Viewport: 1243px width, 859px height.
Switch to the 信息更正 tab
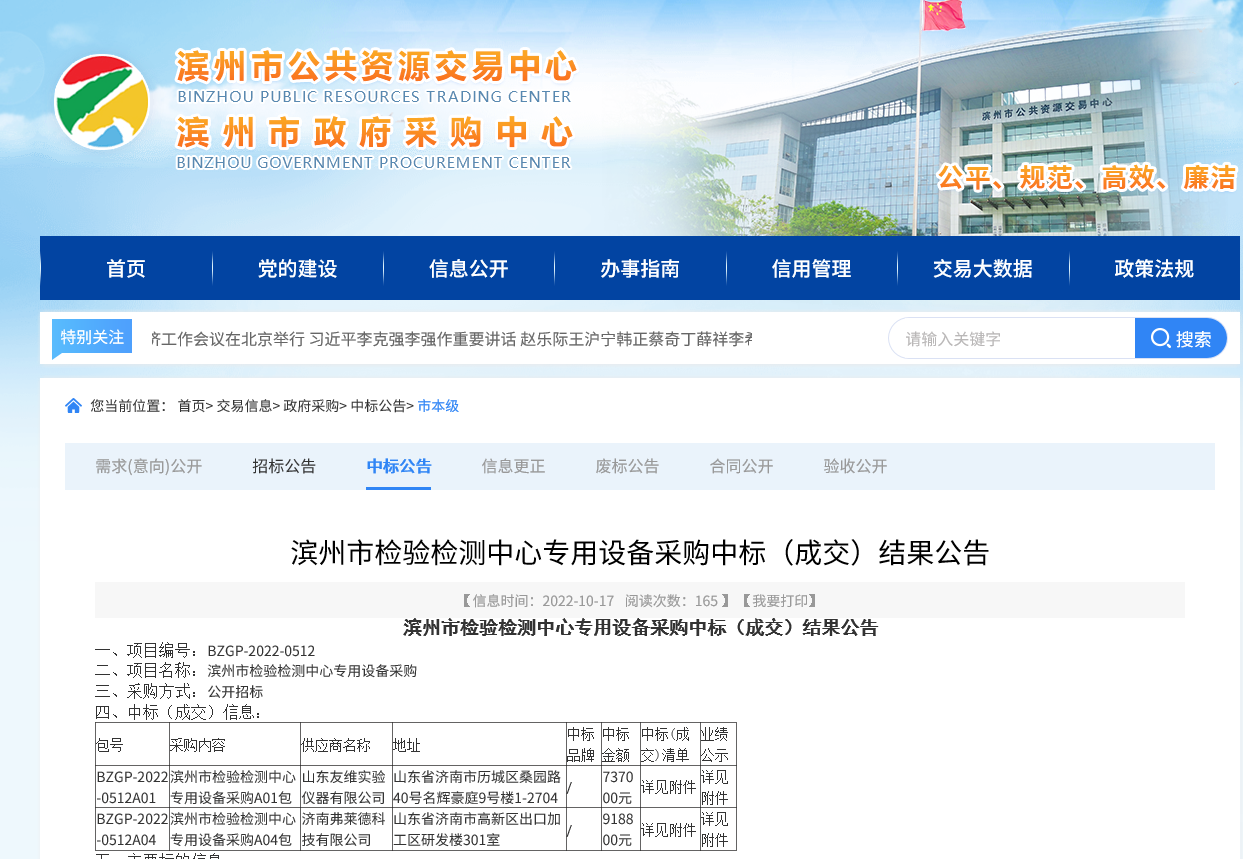point(513,466)
